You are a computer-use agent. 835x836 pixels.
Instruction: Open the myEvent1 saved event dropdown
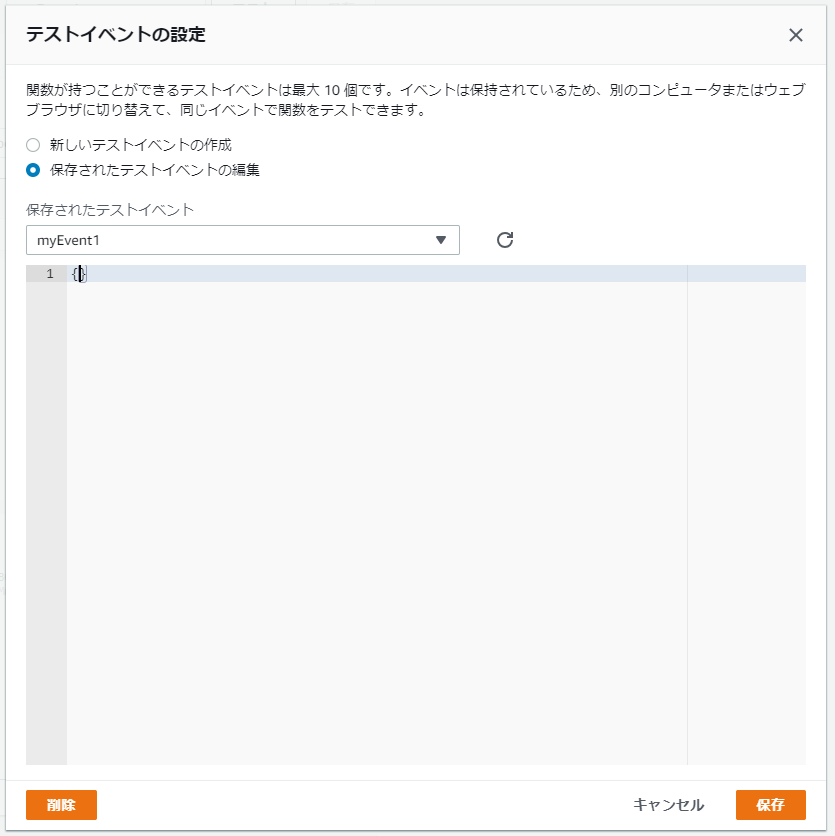pyautogui.click(x=243, y=240)
